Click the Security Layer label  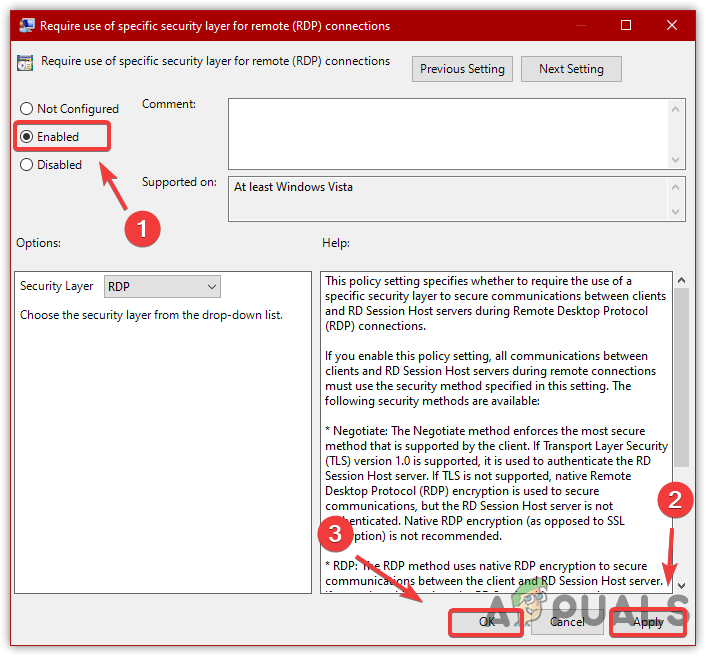[57, 286]
